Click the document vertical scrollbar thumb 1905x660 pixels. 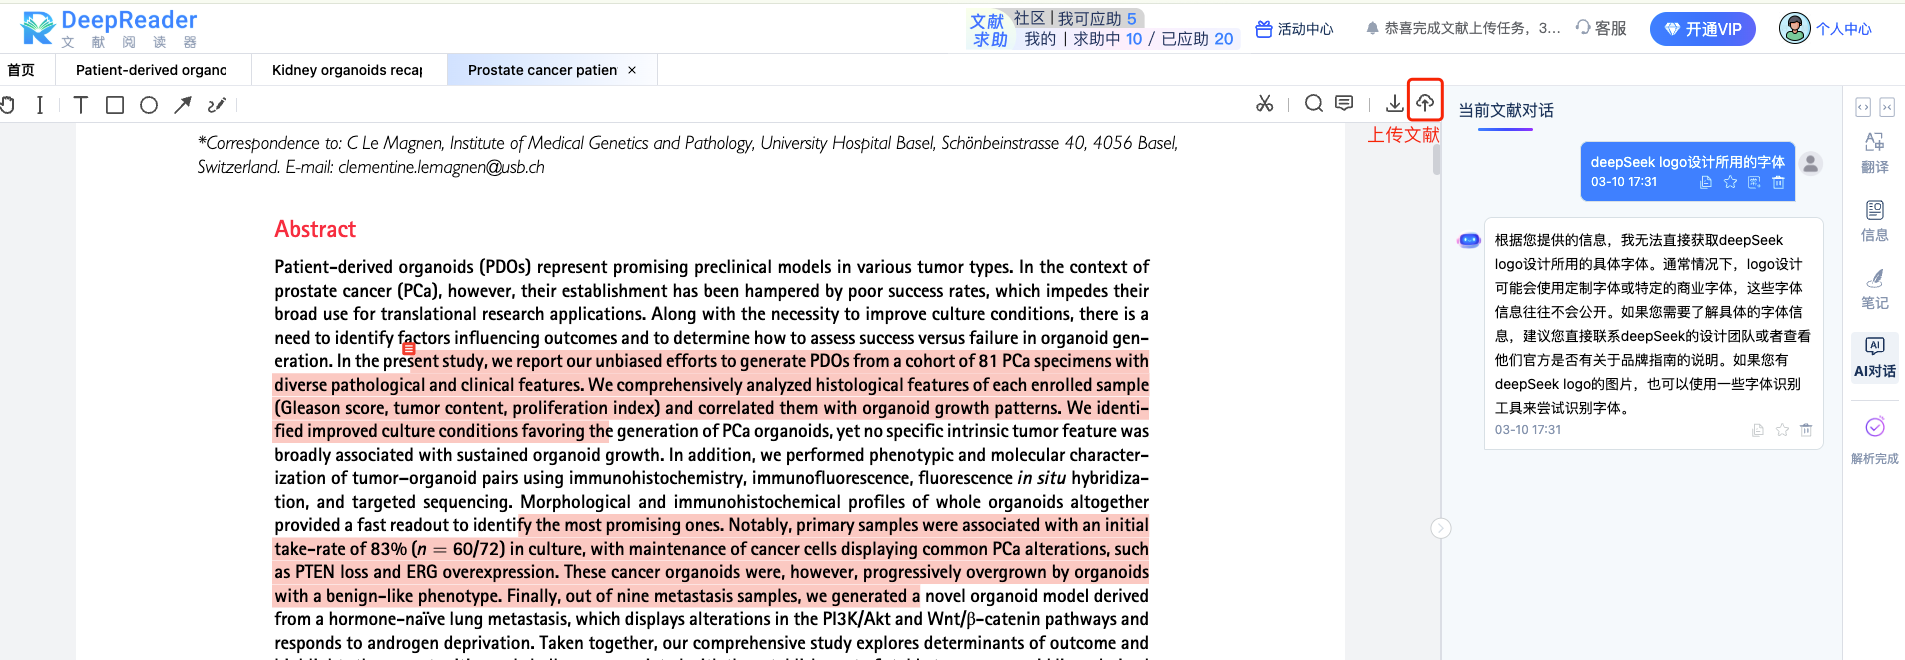tap(1437, 160)
